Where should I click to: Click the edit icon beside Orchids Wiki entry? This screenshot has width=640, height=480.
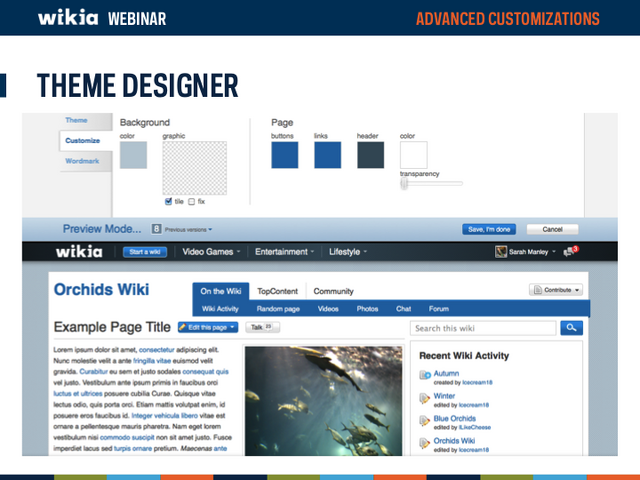coord(424,443)
